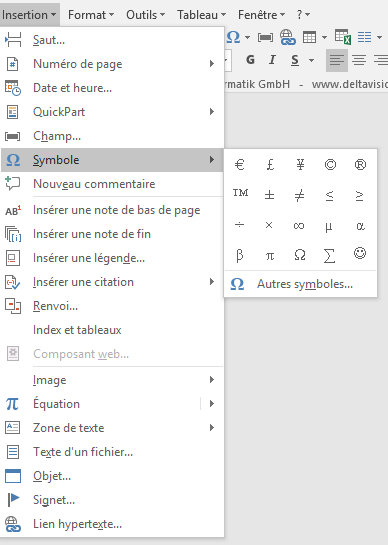Insert the registered trademark symbol
Viewport: 388px width, 545px height.
(x=360, y=164)
